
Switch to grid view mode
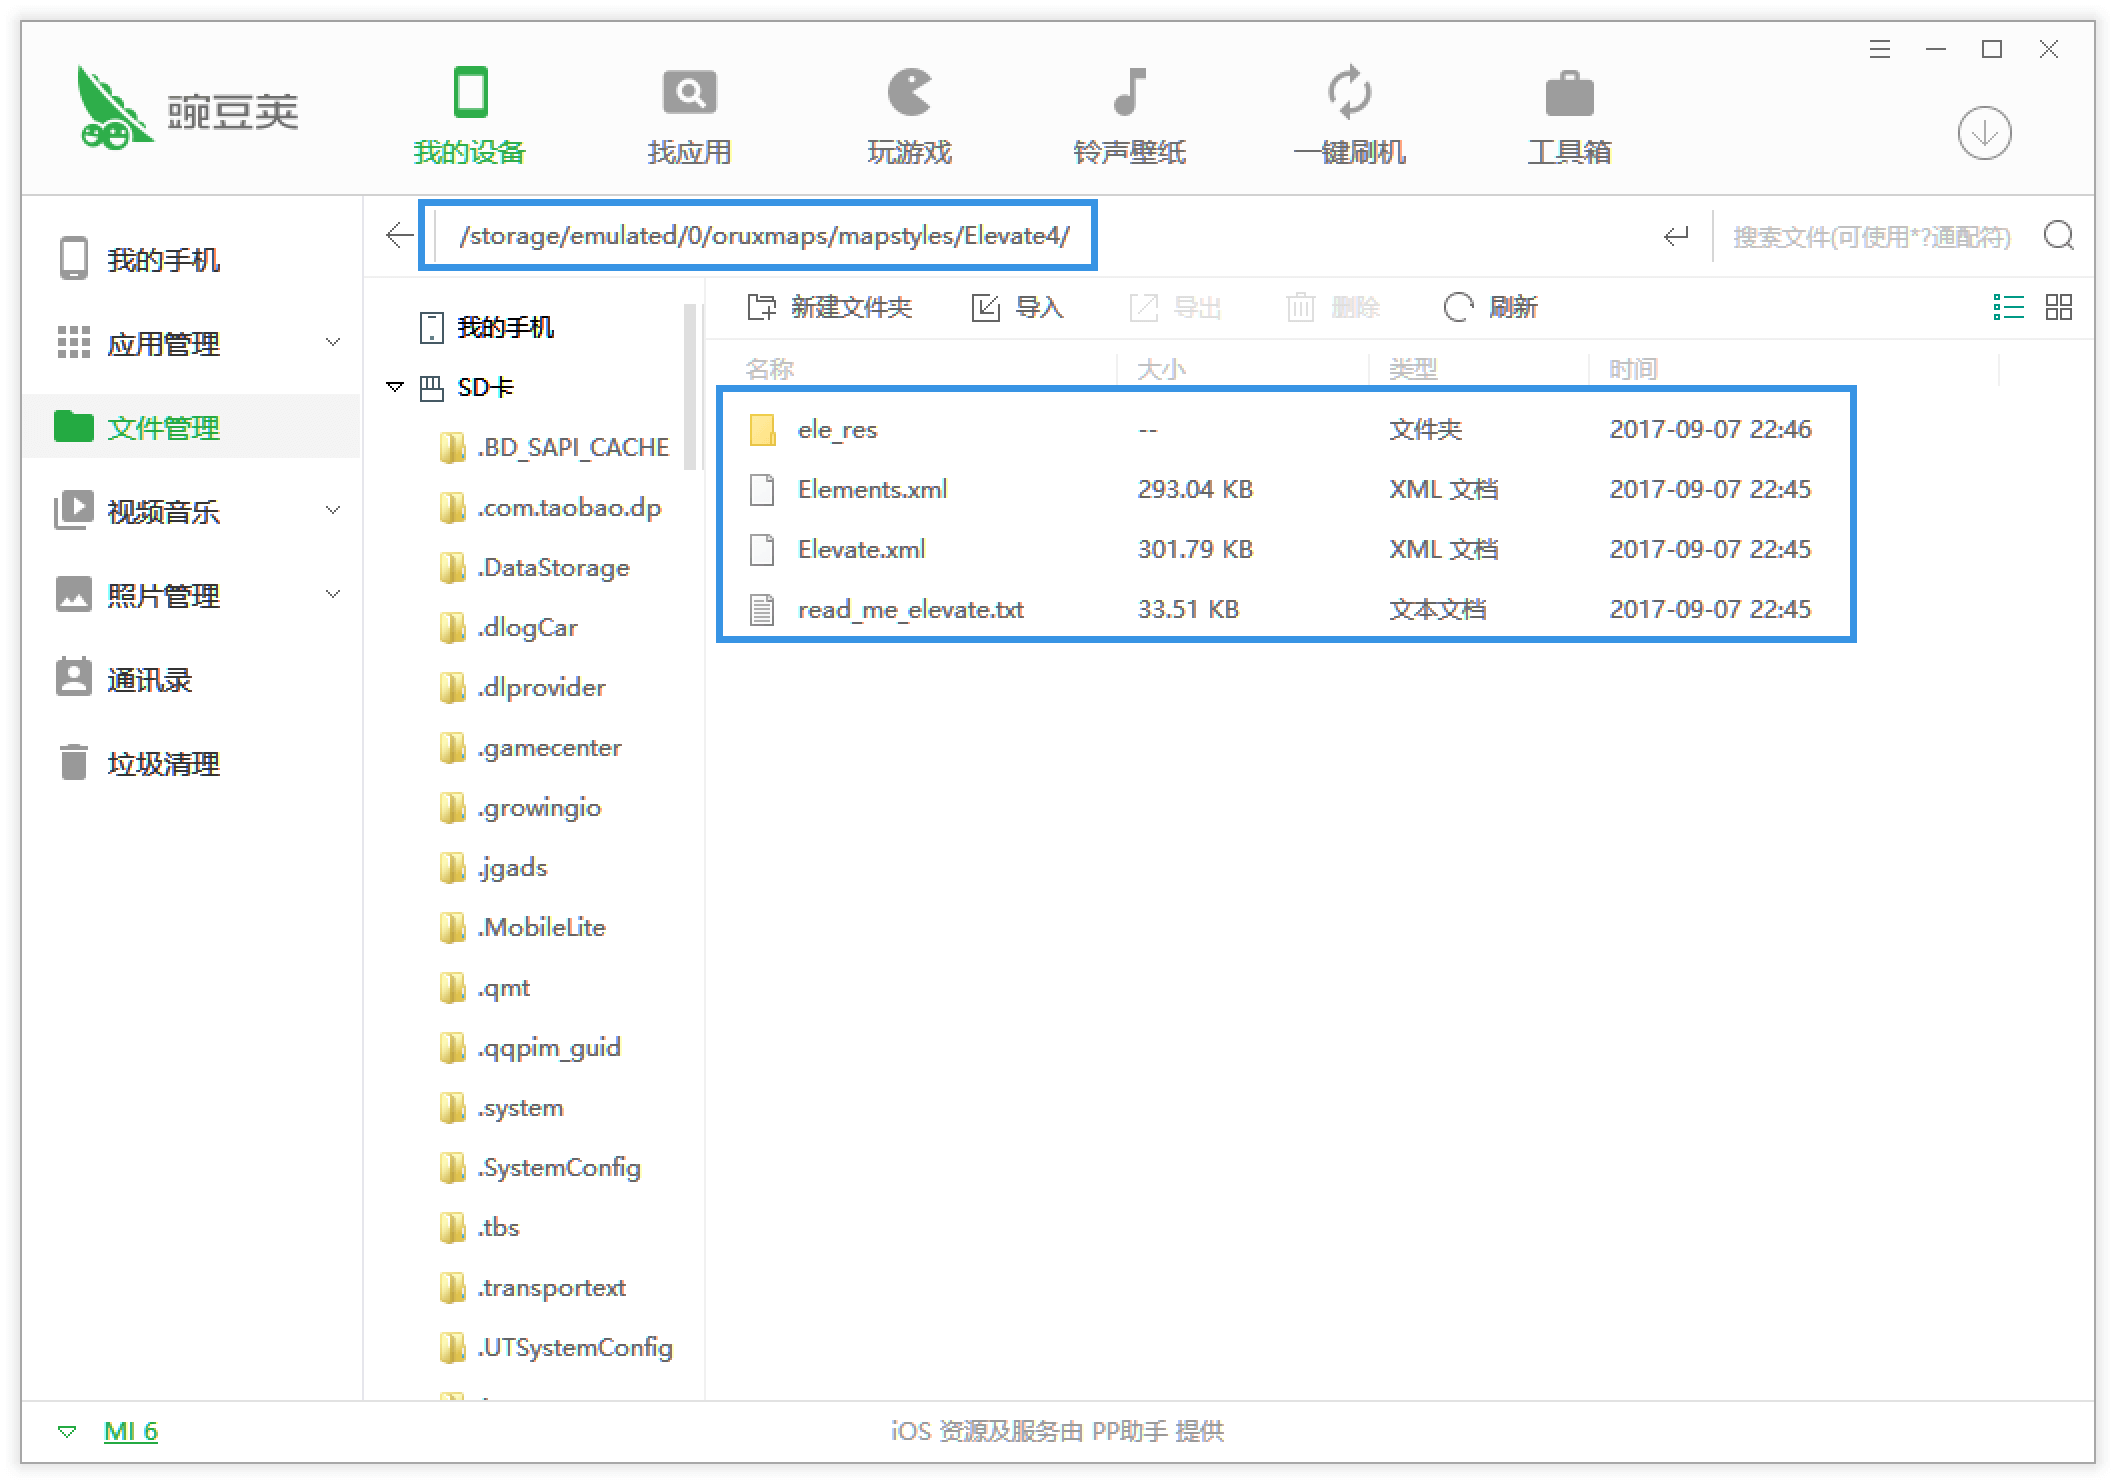pyautogui.click(x=2059, y=307)
